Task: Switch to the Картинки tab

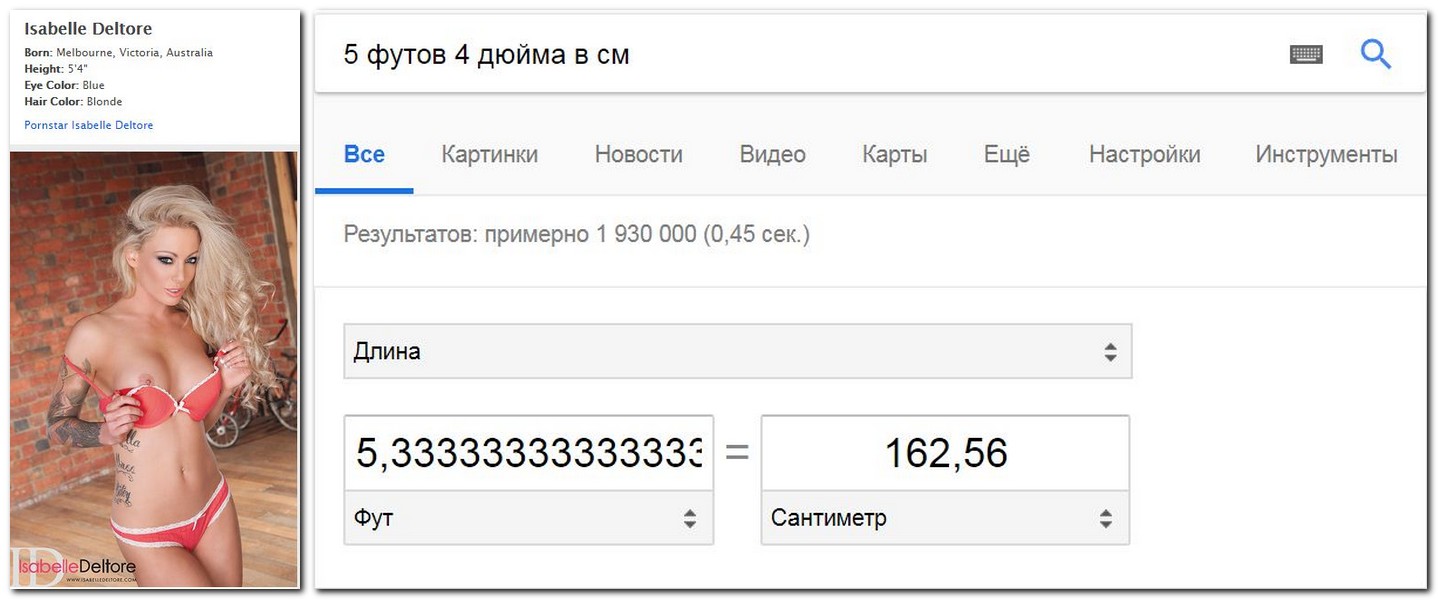Action: pyautogui.click(x=490, y=155)
